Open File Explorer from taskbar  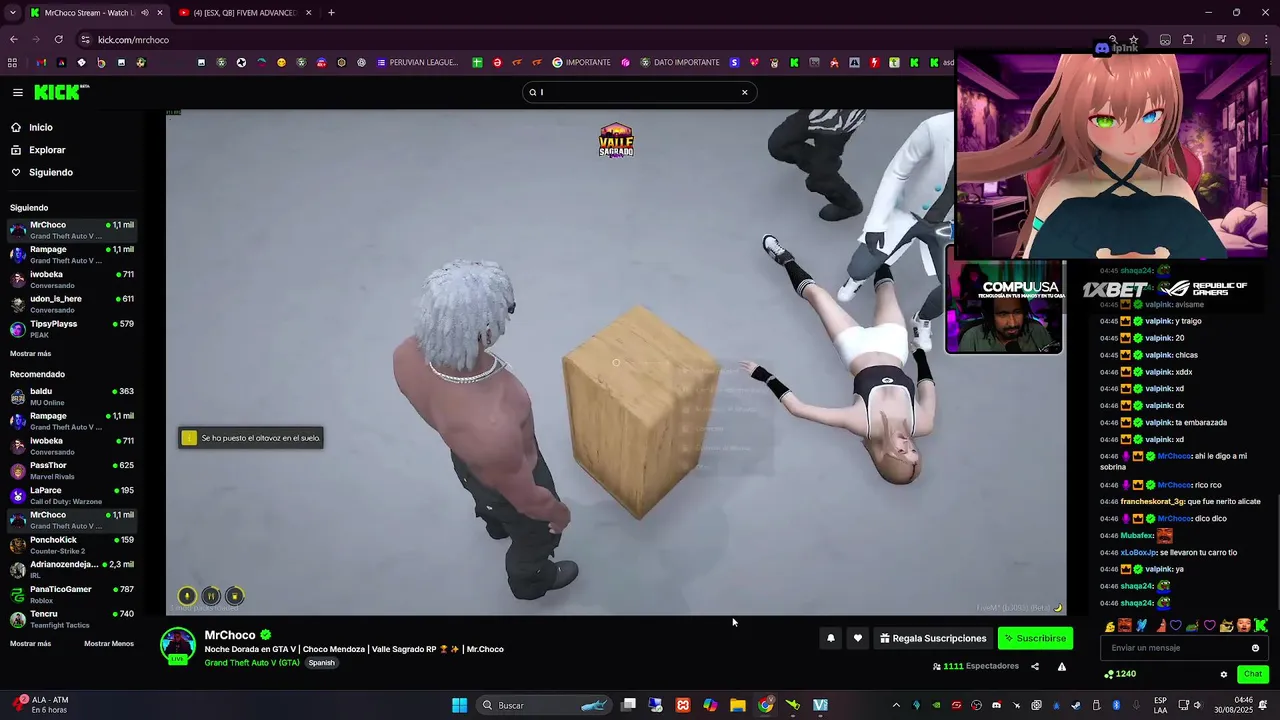pyautogui.click(x=737, y=705)
